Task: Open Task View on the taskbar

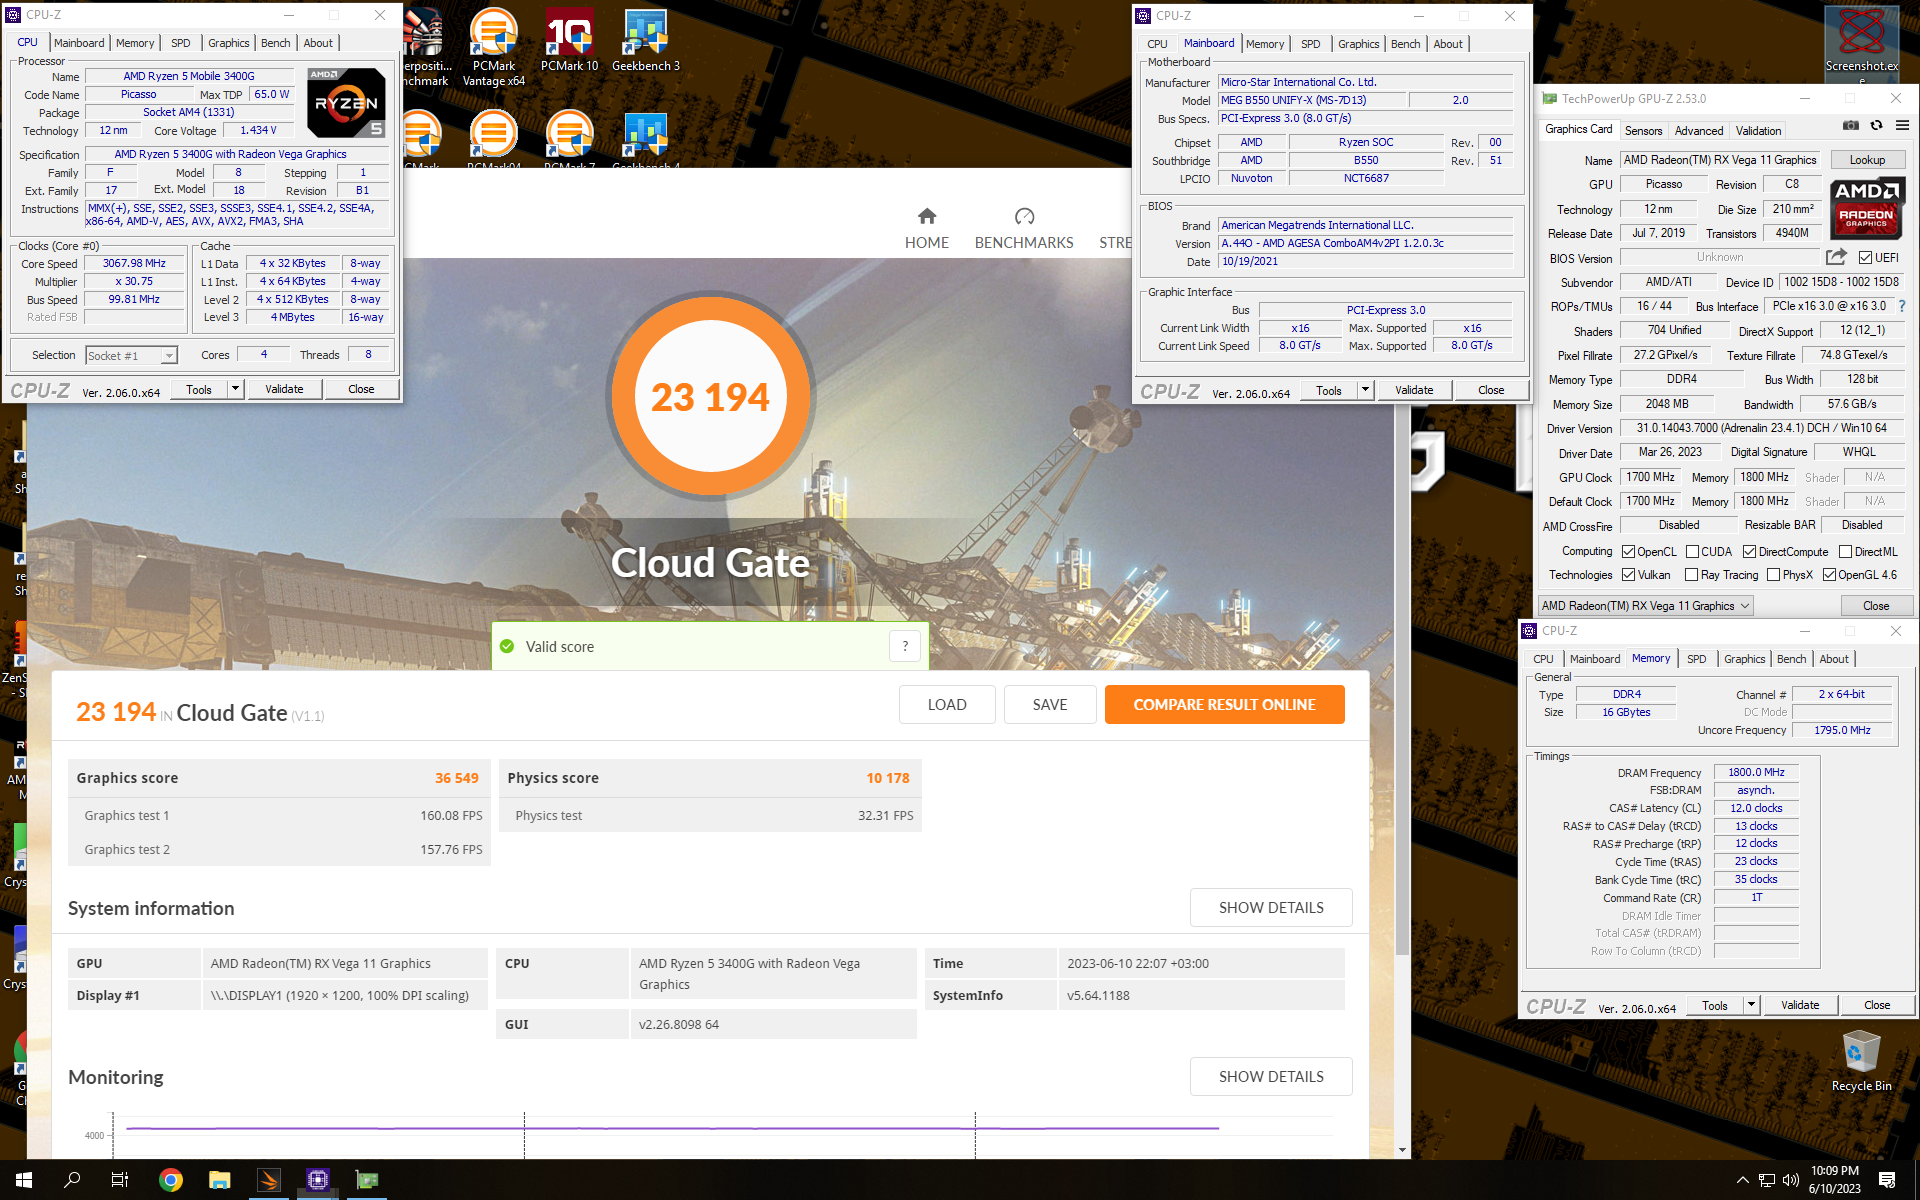Action: coord(120,1180)
